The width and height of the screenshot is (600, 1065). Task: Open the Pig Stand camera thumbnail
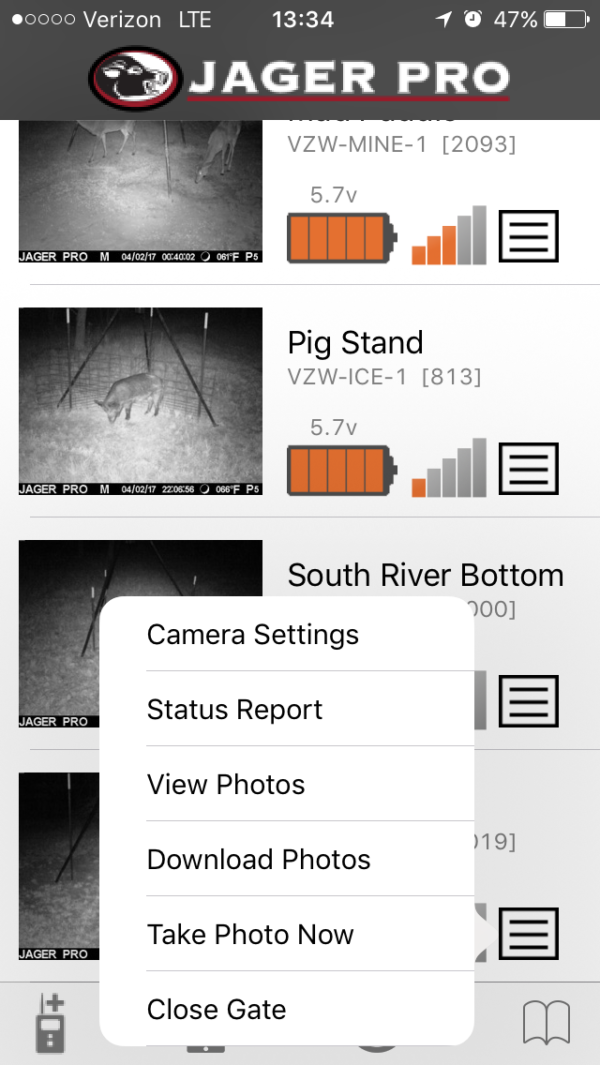141,401
